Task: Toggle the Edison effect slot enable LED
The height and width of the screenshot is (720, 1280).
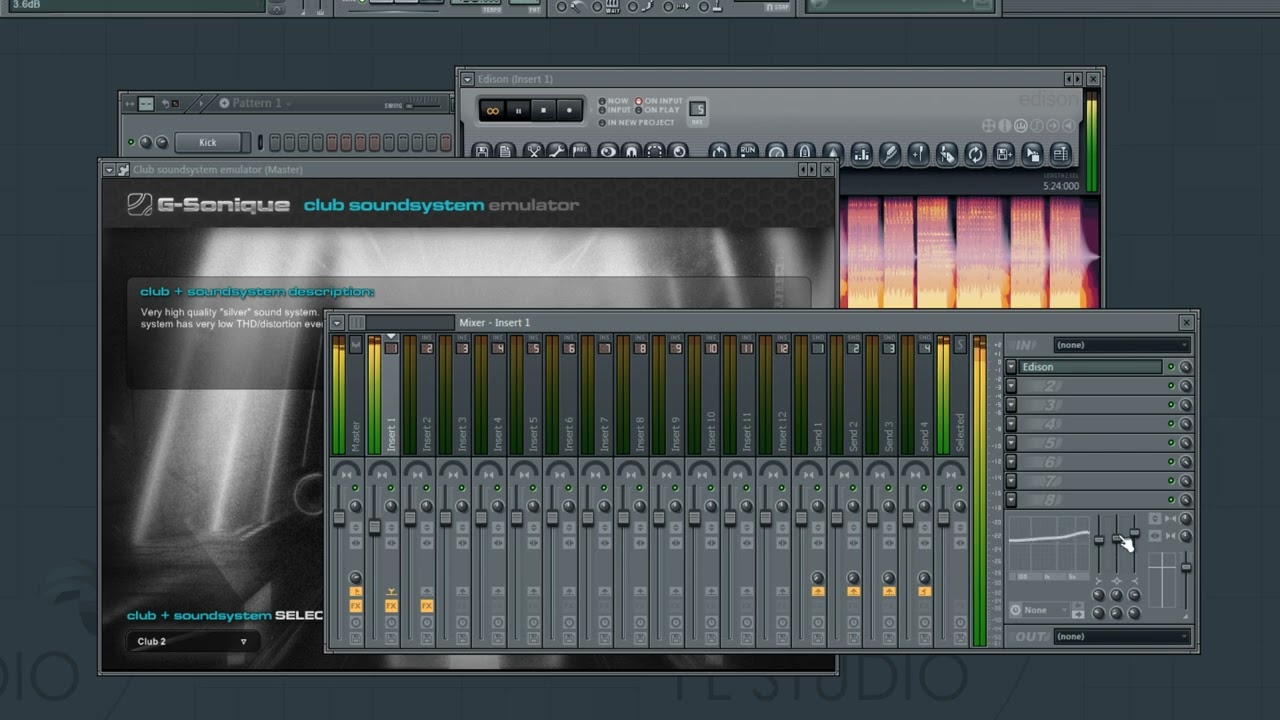Action: point(1171,367)
